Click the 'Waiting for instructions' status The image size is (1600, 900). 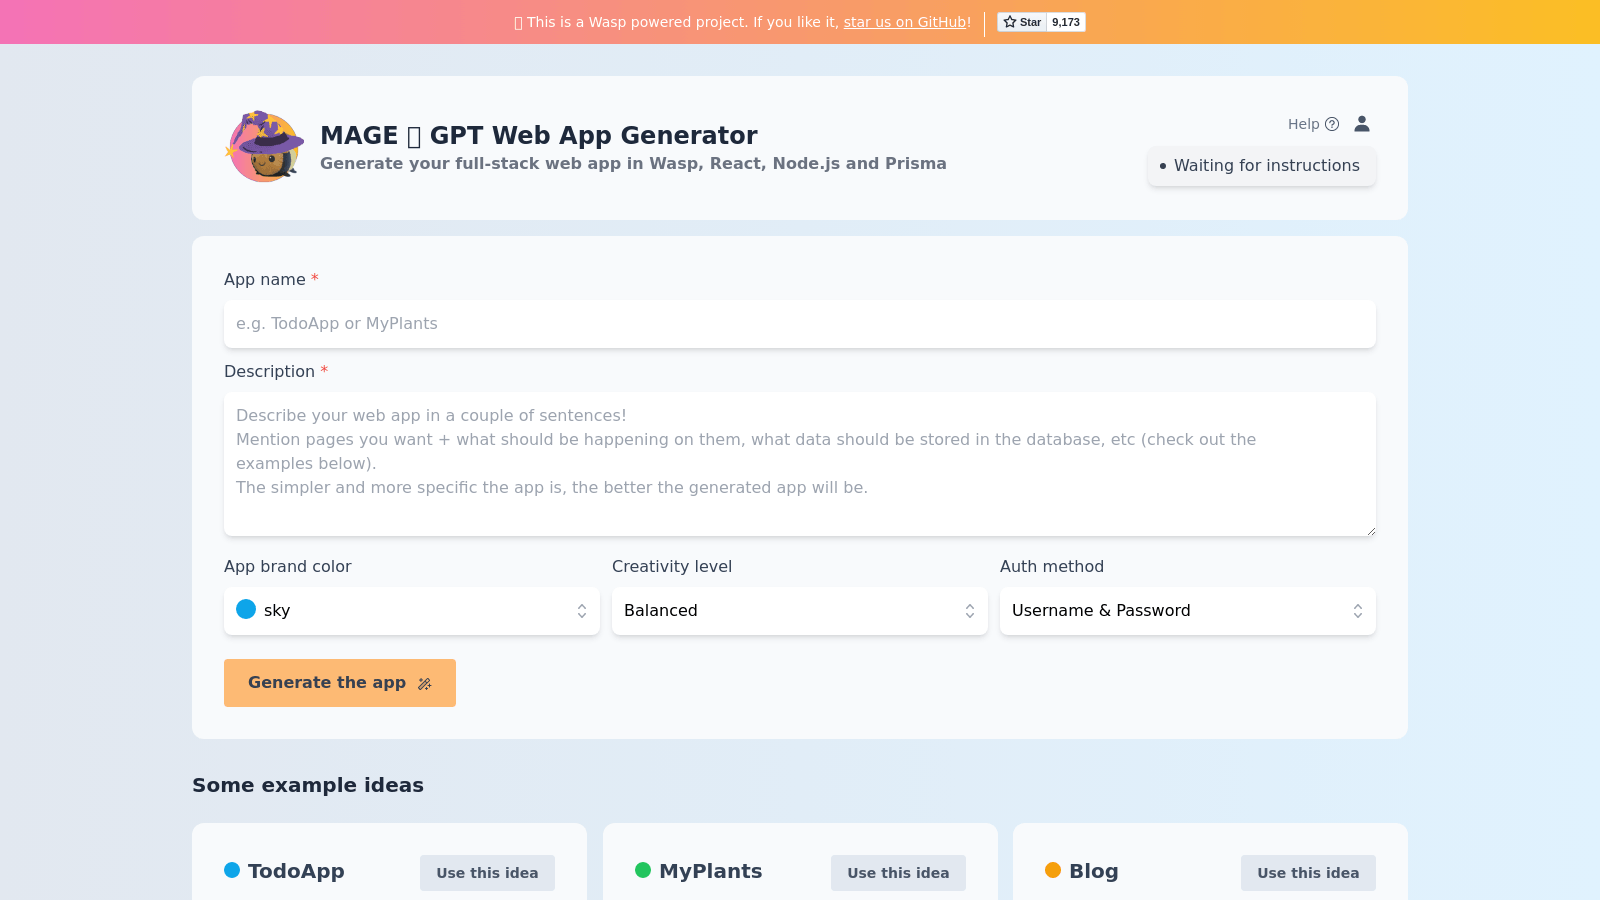1262,166
